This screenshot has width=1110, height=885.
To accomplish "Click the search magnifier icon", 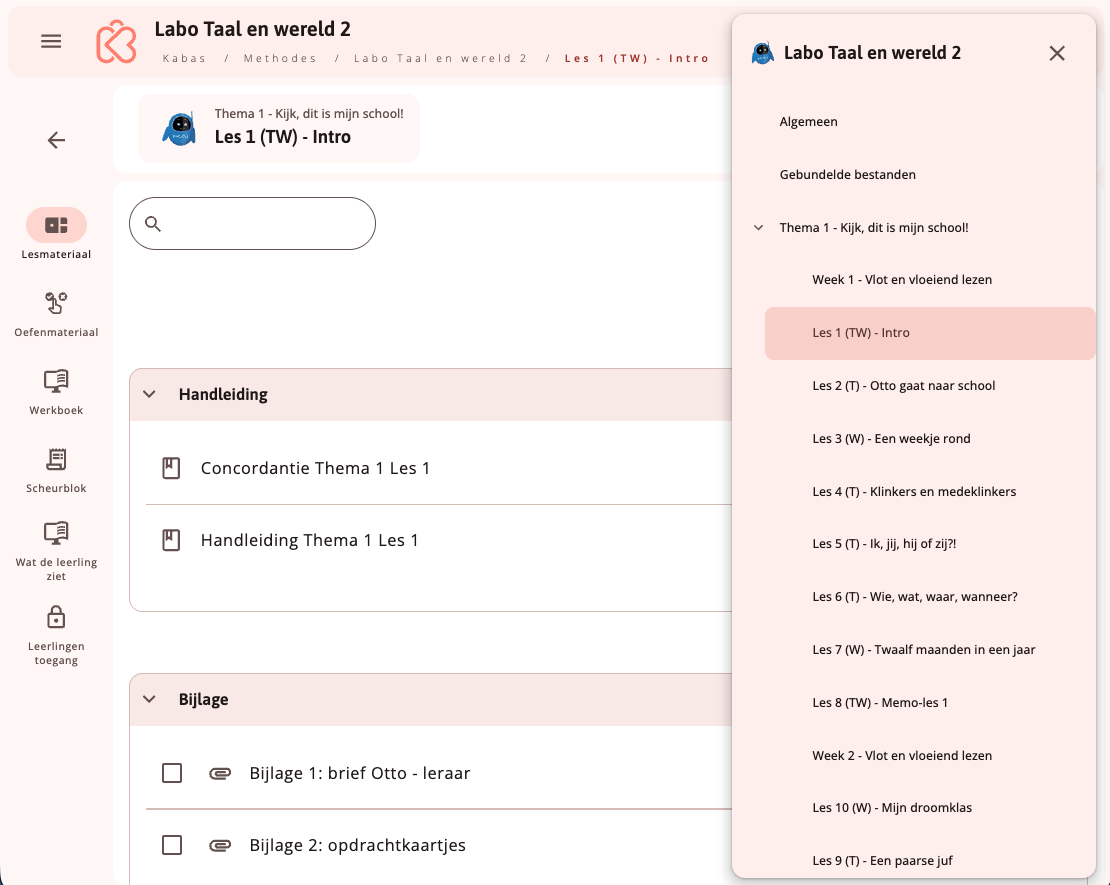I will [153, 224].
